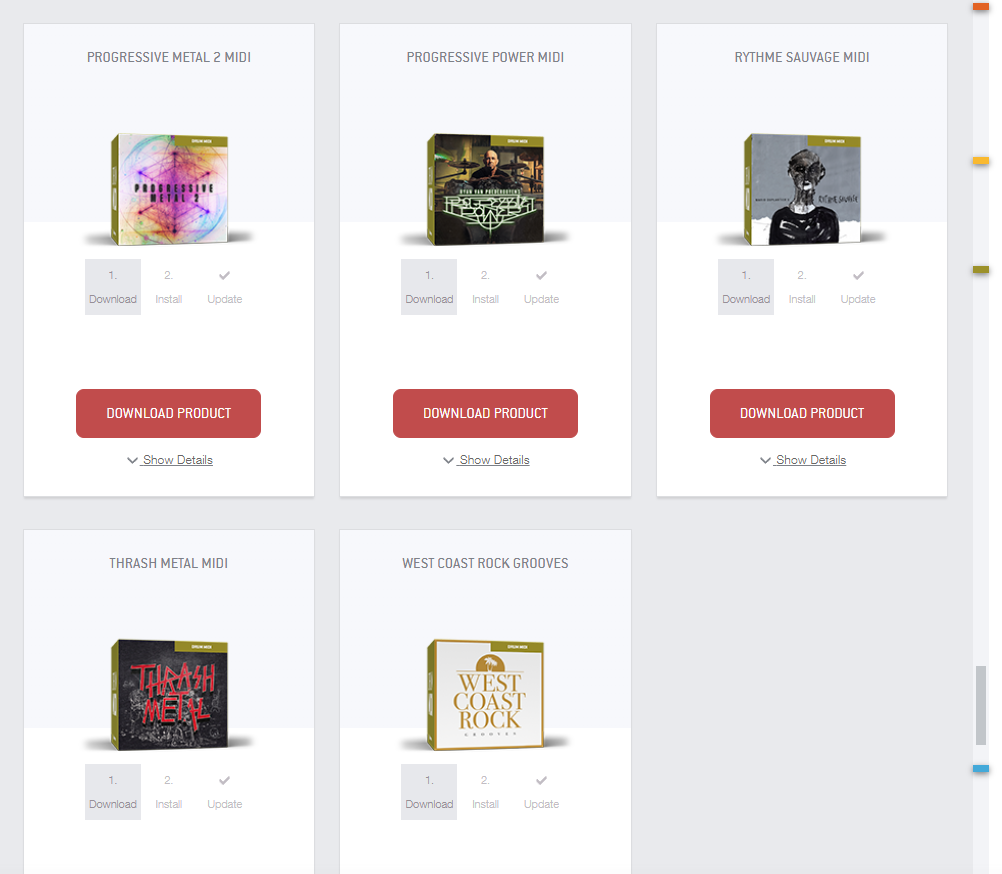Click the Progressive Power MIDI box art

pyautogui.click(x=486, y=189)
